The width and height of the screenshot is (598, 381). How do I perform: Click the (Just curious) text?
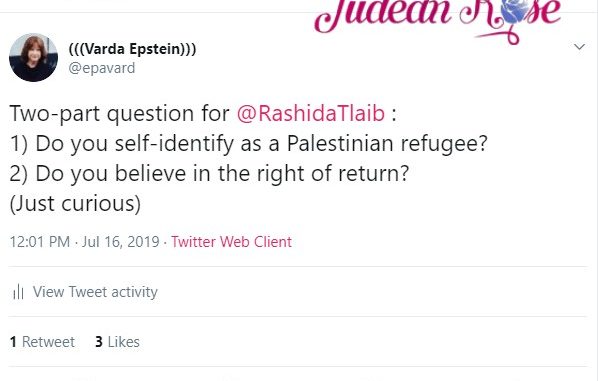coord(75,203)
